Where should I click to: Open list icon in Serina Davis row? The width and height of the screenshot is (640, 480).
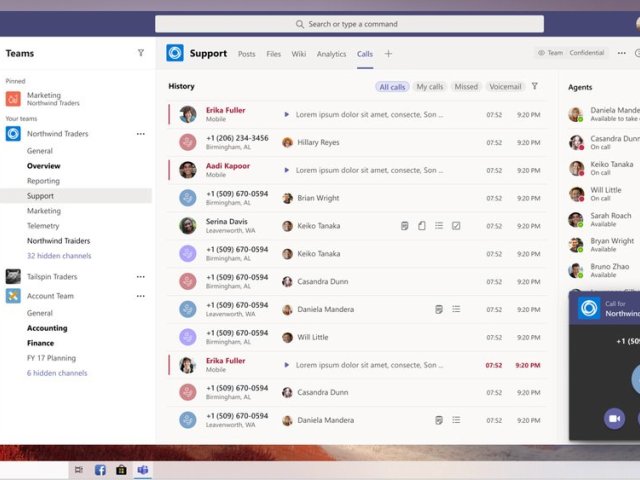(439, 226)
